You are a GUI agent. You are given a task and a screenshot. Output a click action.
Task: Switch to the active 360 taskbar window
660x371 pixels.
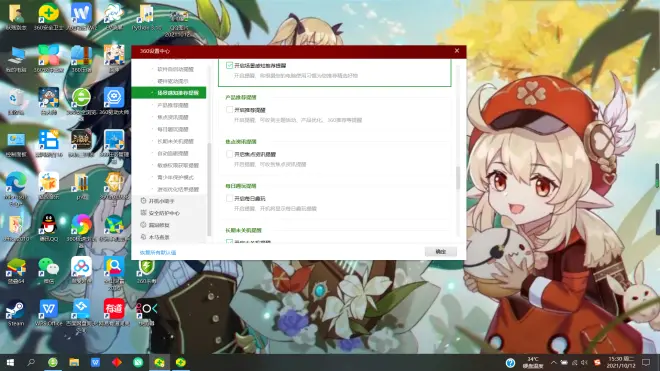click(x=160, y=362)
